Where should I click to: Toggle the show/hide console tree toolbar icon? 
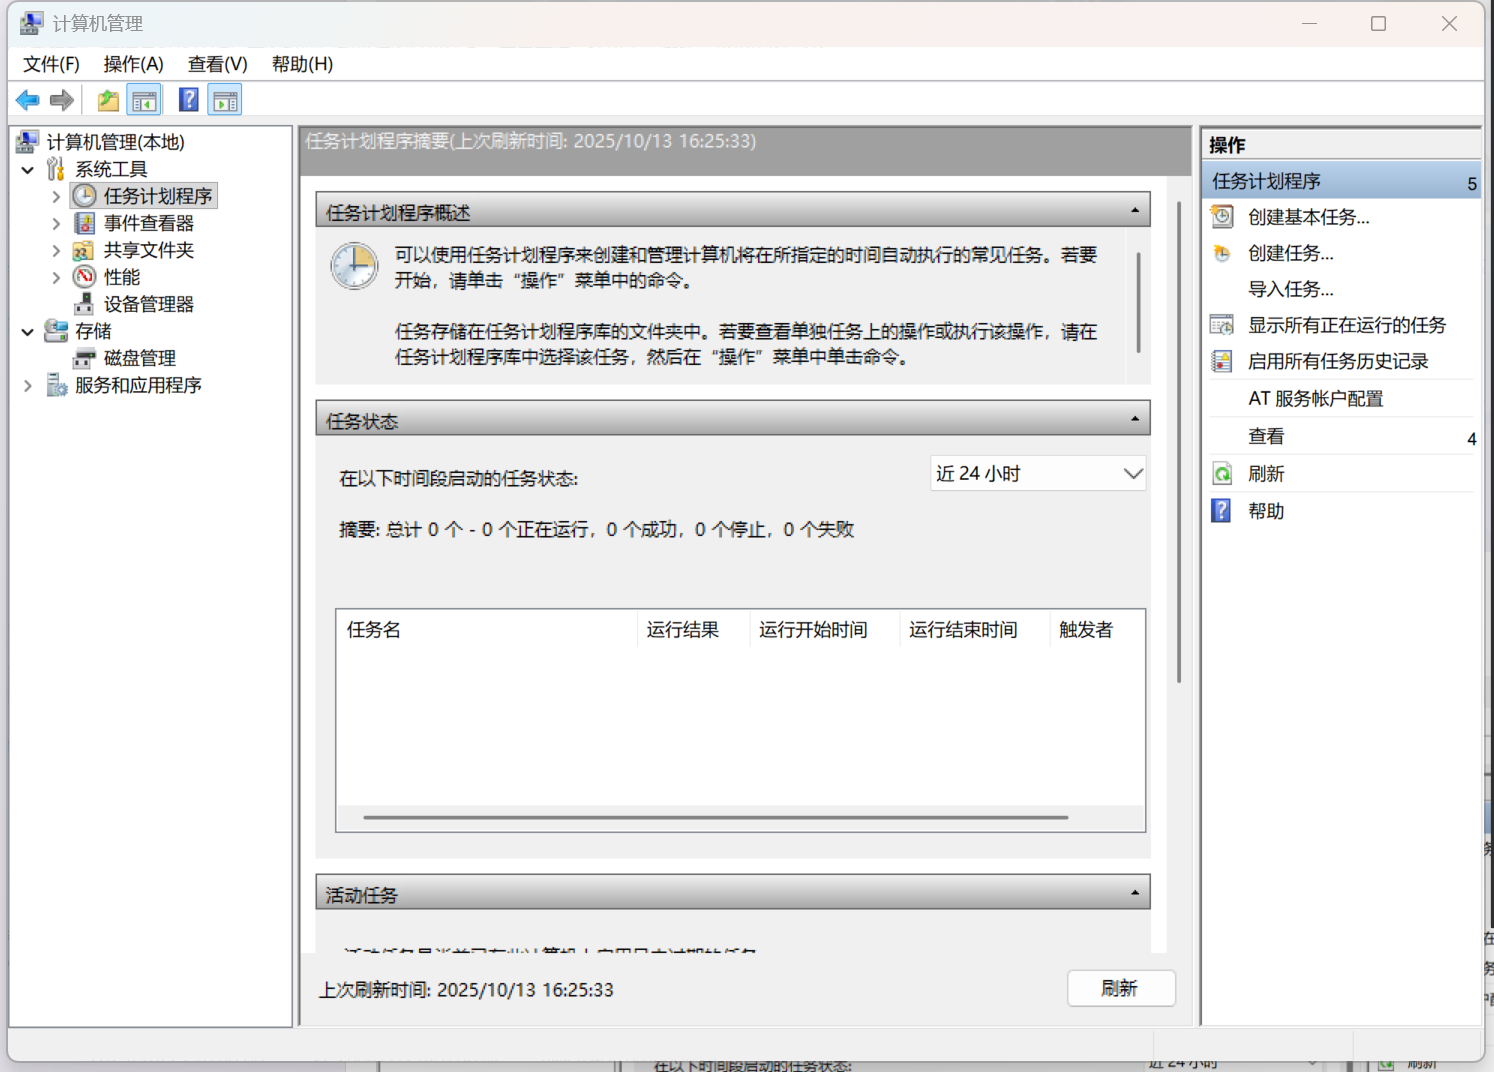pyautogui.click(x=144, y=99)
